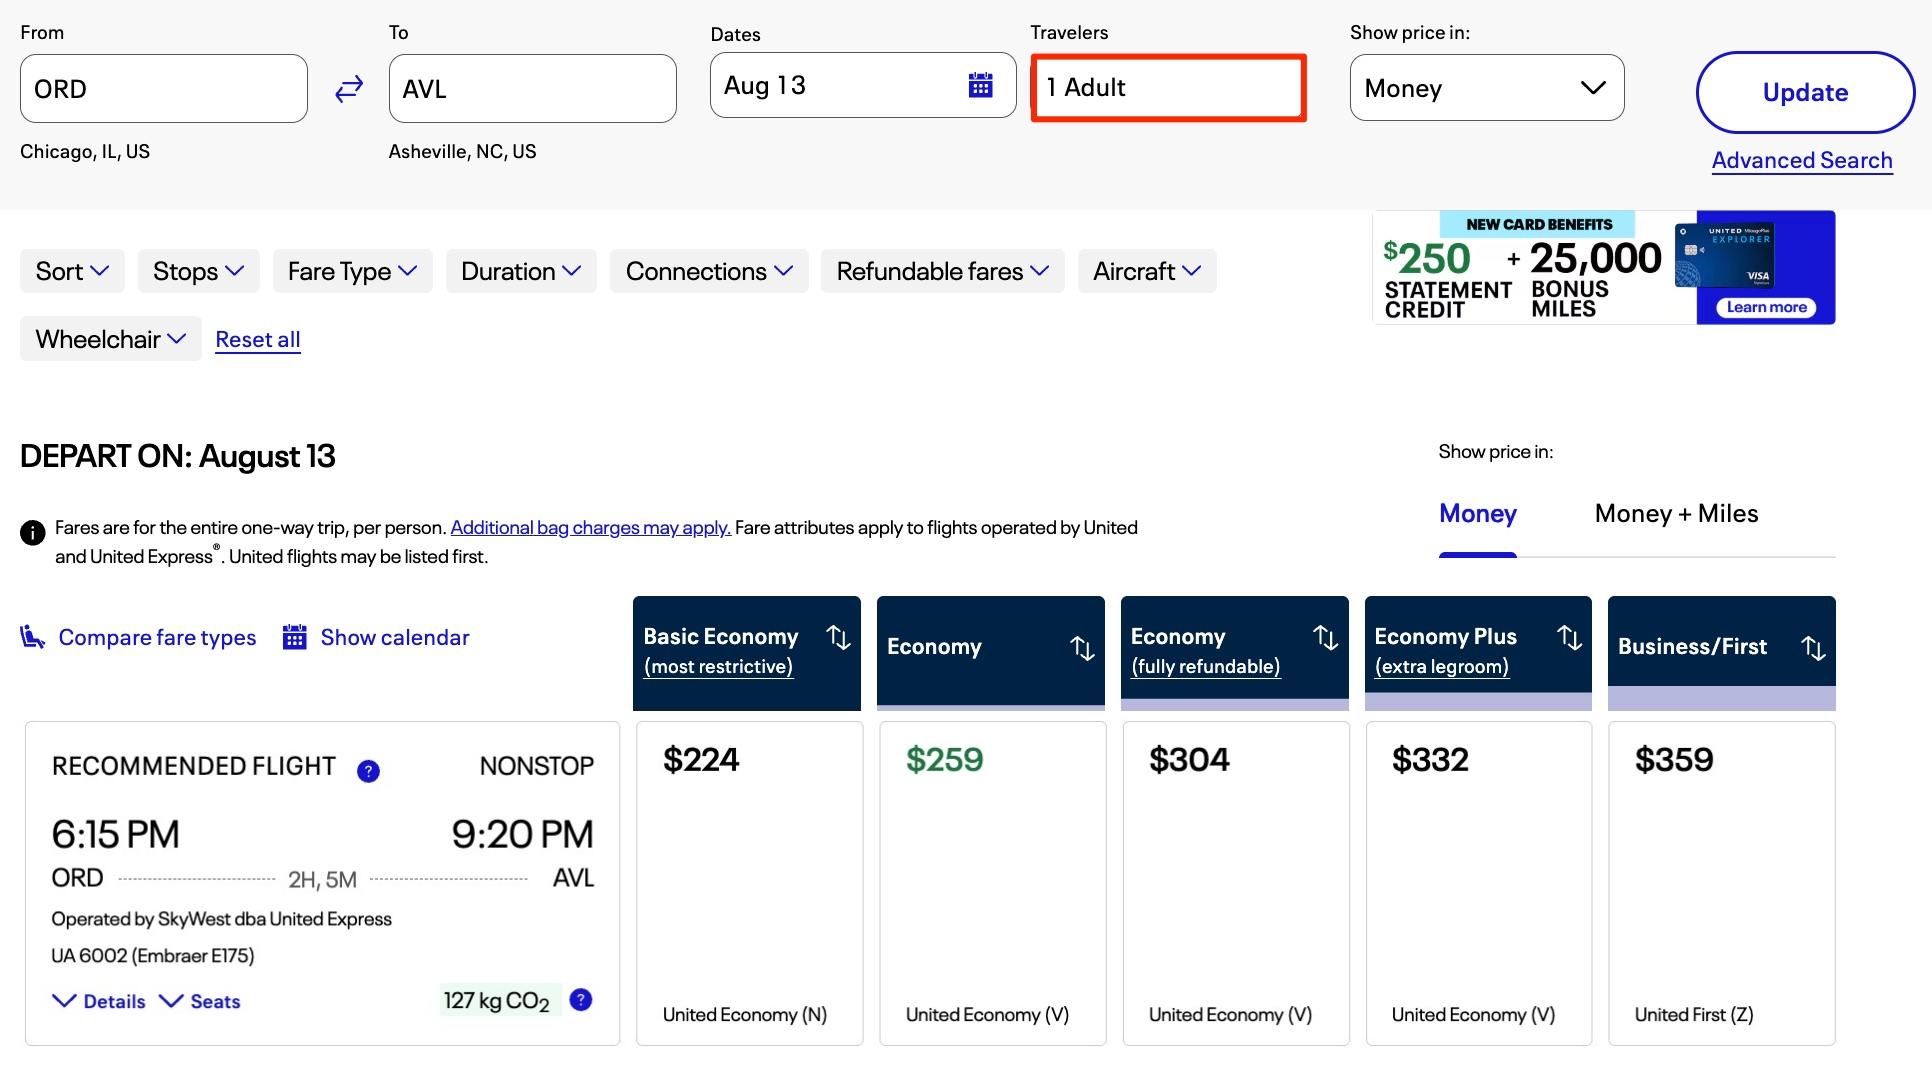Open the calendar icon in Dates field
The image size is (1932, 1070).
coord(980,85)
